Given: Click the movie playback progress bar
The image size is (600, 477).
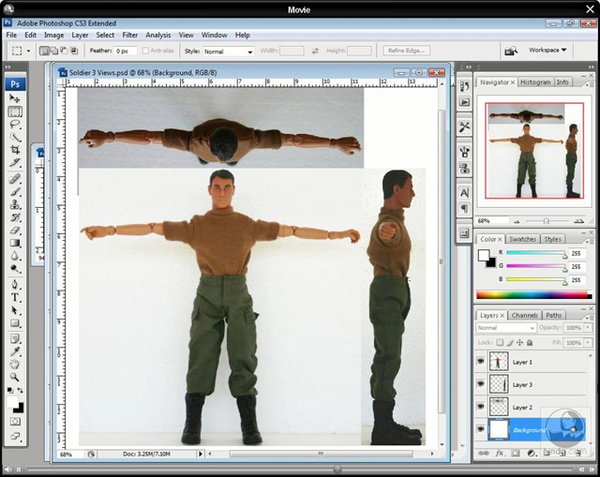Looking at the screenshot, I should [x=300, y=469].
